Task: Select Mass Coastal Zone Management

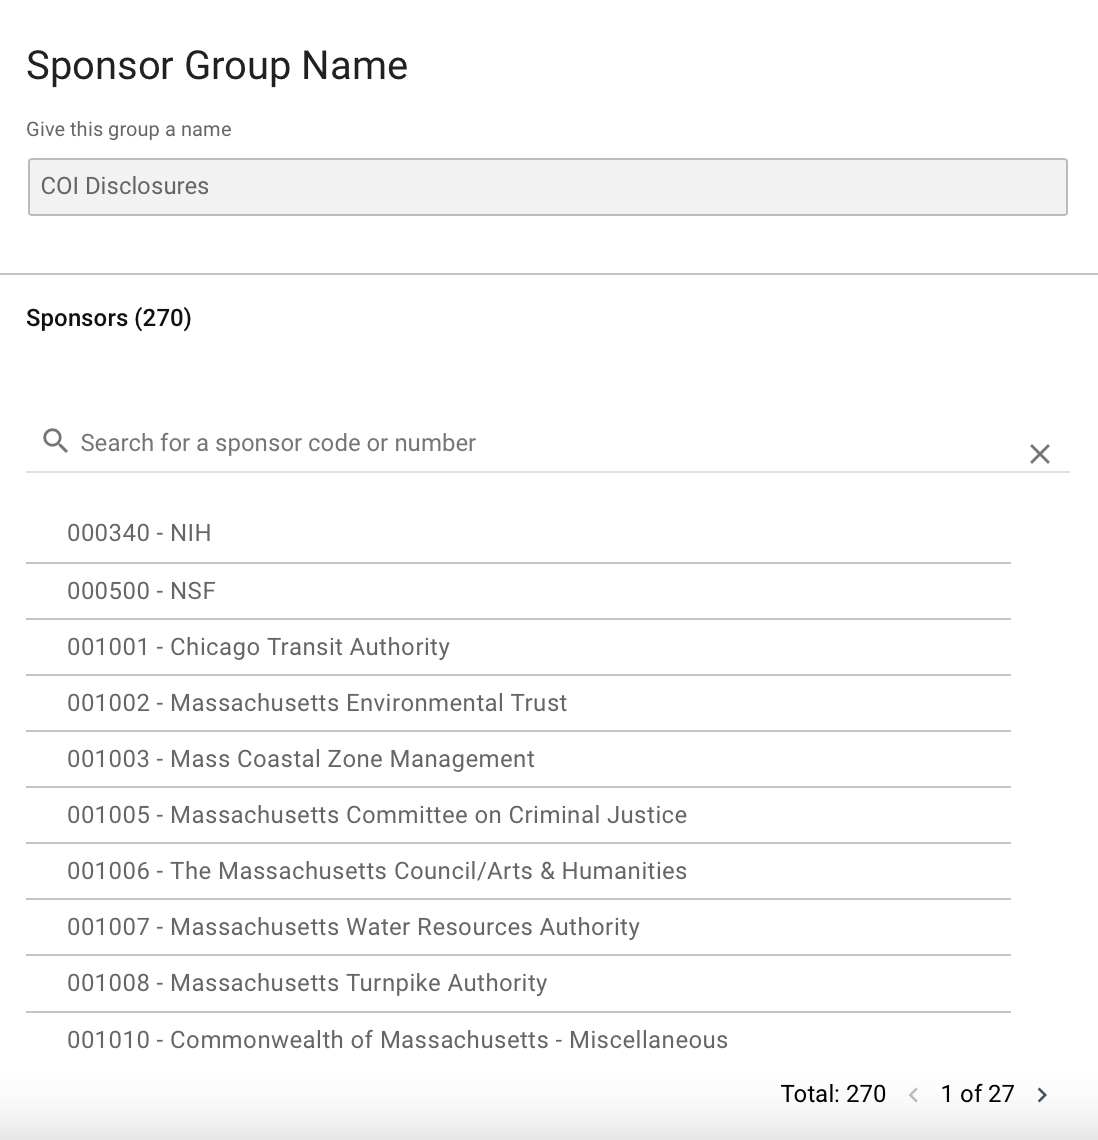Action: coord(301,759)
